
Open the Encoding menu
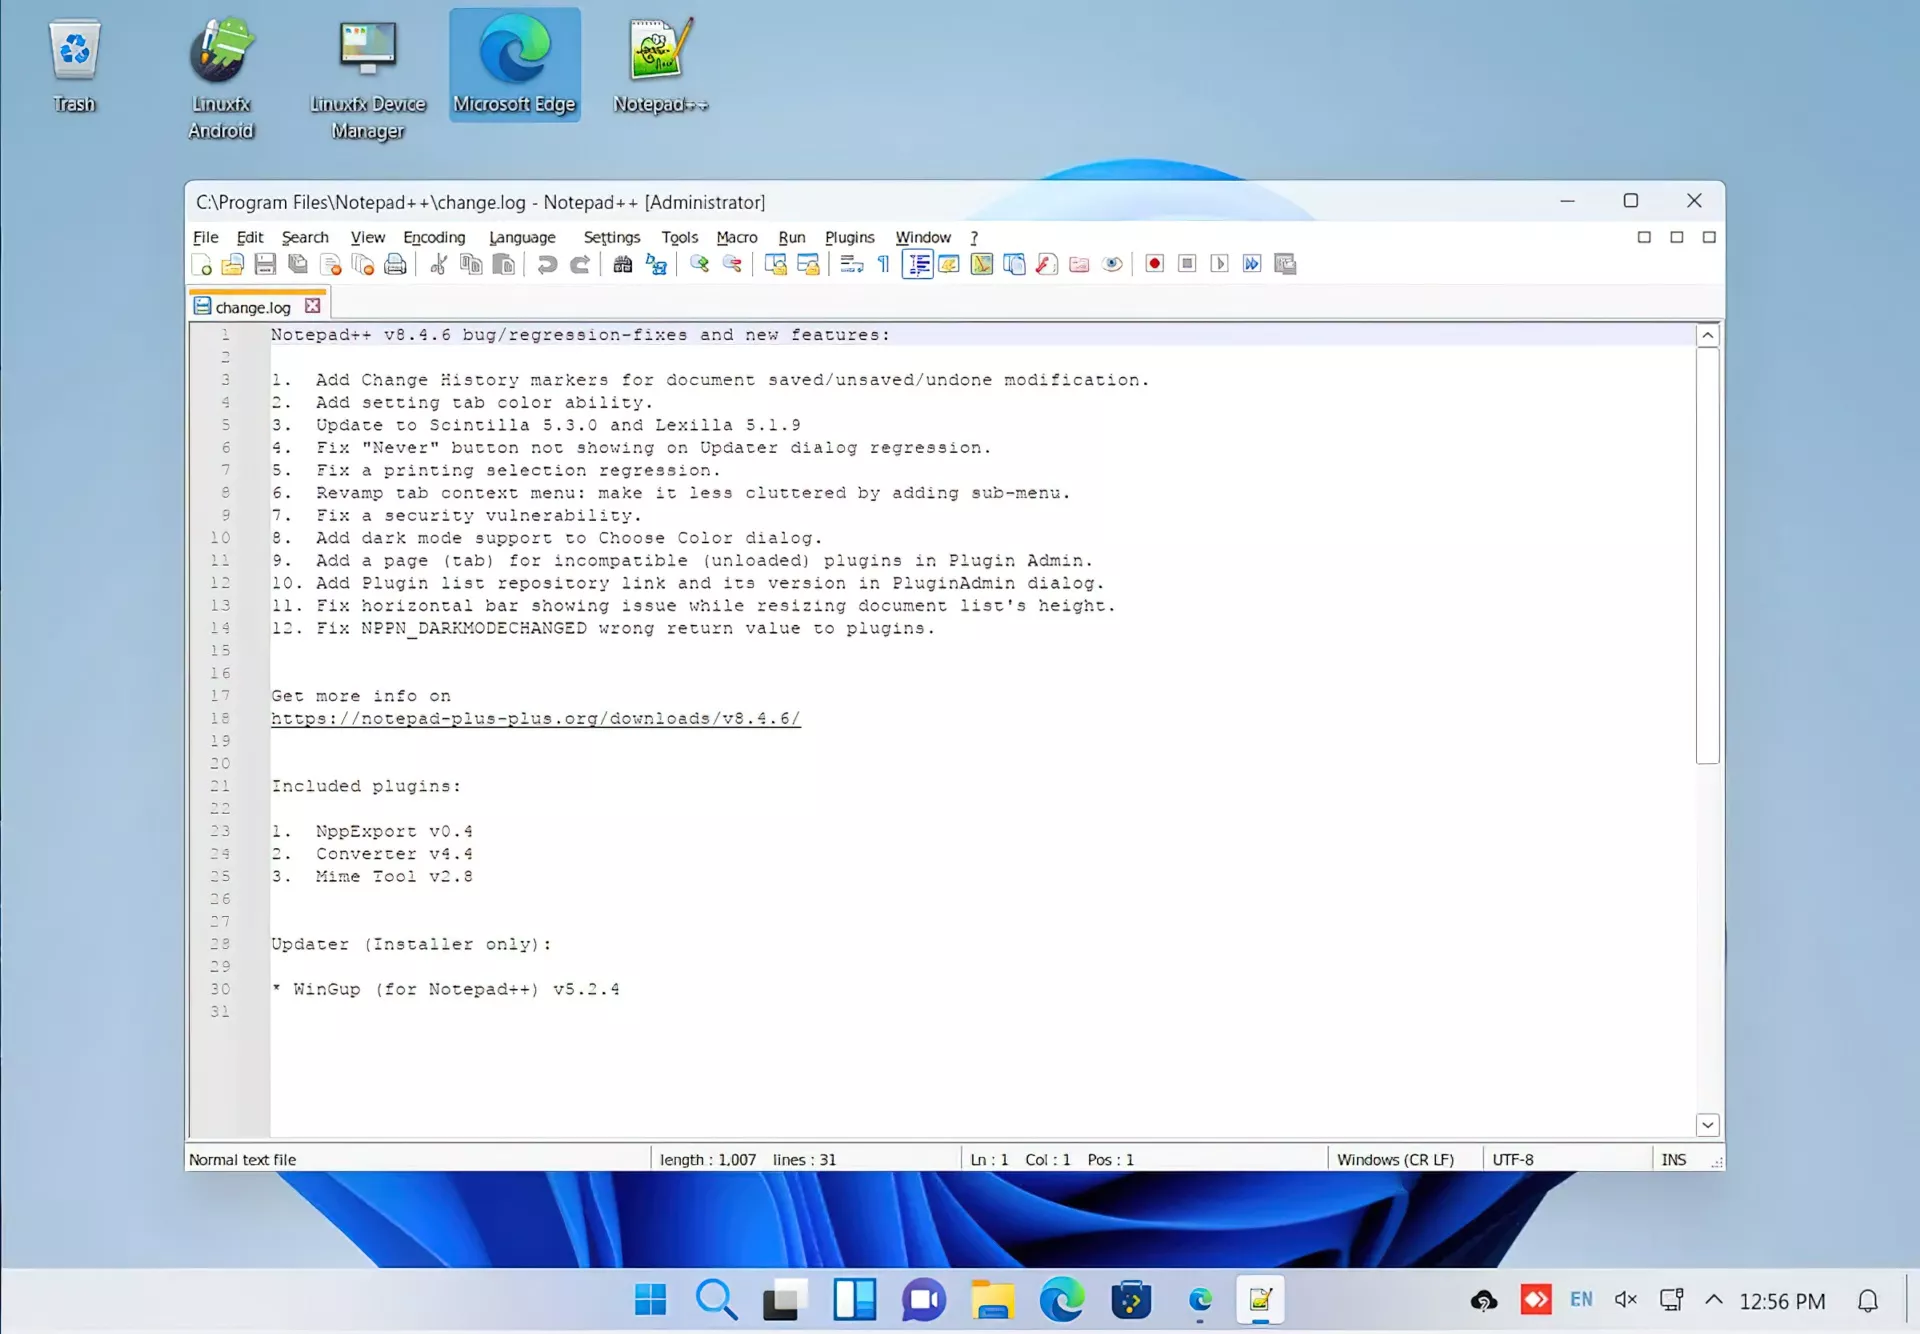(x=434, y=237)
